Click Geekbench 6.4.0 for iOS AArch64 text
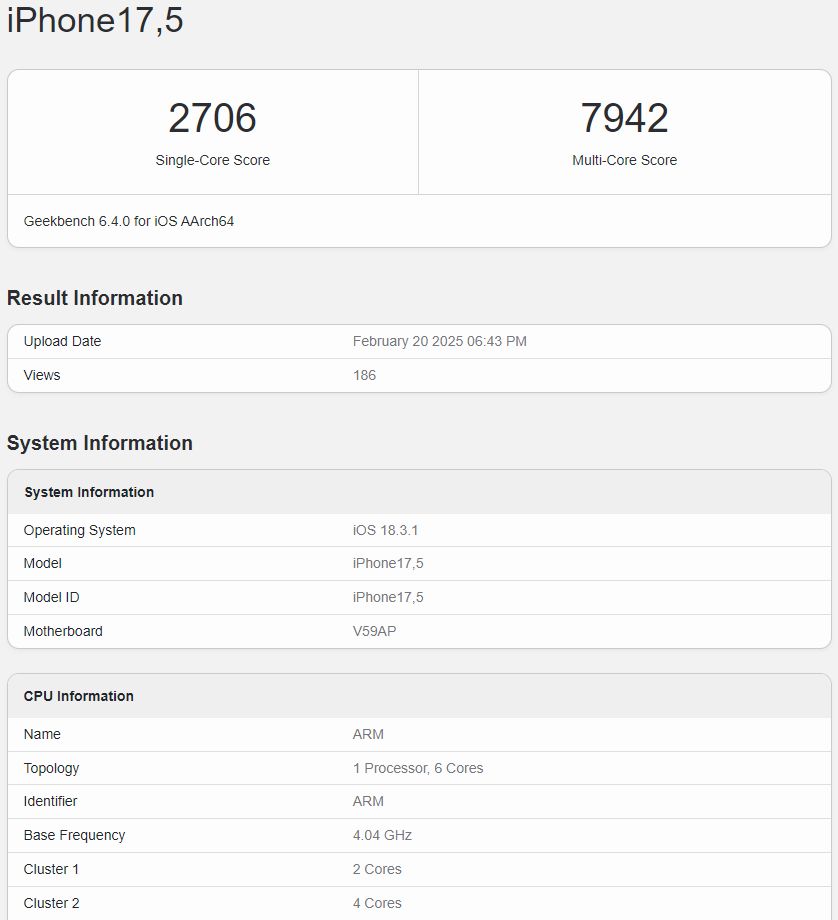 129,221
